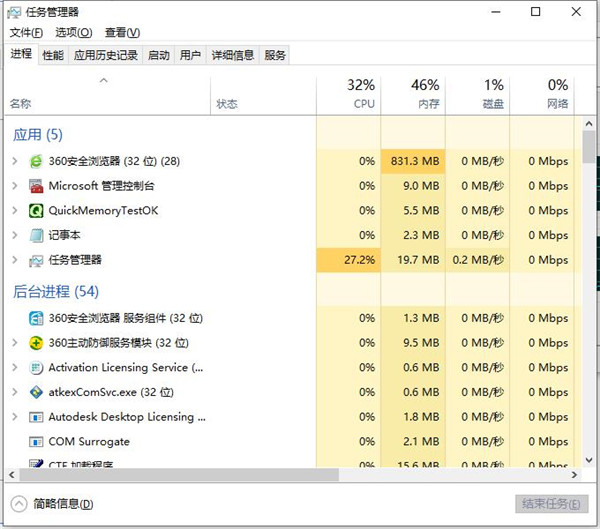Screen dimensions: 600x529
Task: Expand the atkexComSvc.exe row
Action: click(15, 392)
